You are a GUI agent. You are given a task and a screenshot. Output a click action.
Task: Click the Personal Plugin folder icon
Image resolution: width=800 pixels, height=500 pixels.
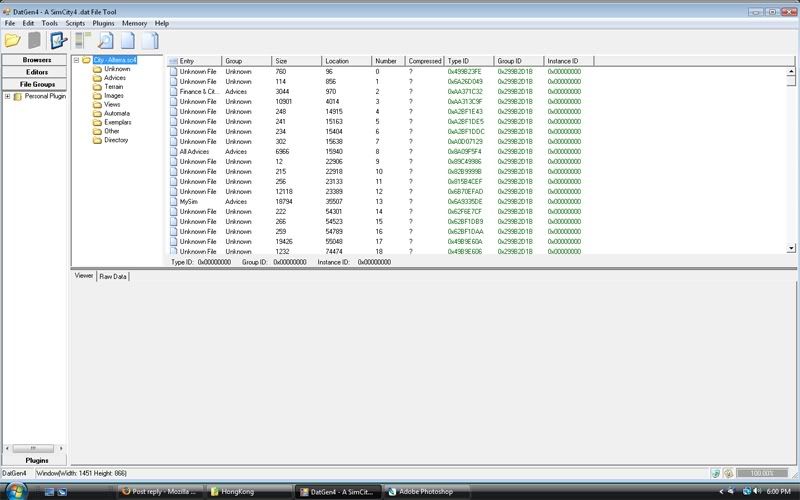click(18, 96)
